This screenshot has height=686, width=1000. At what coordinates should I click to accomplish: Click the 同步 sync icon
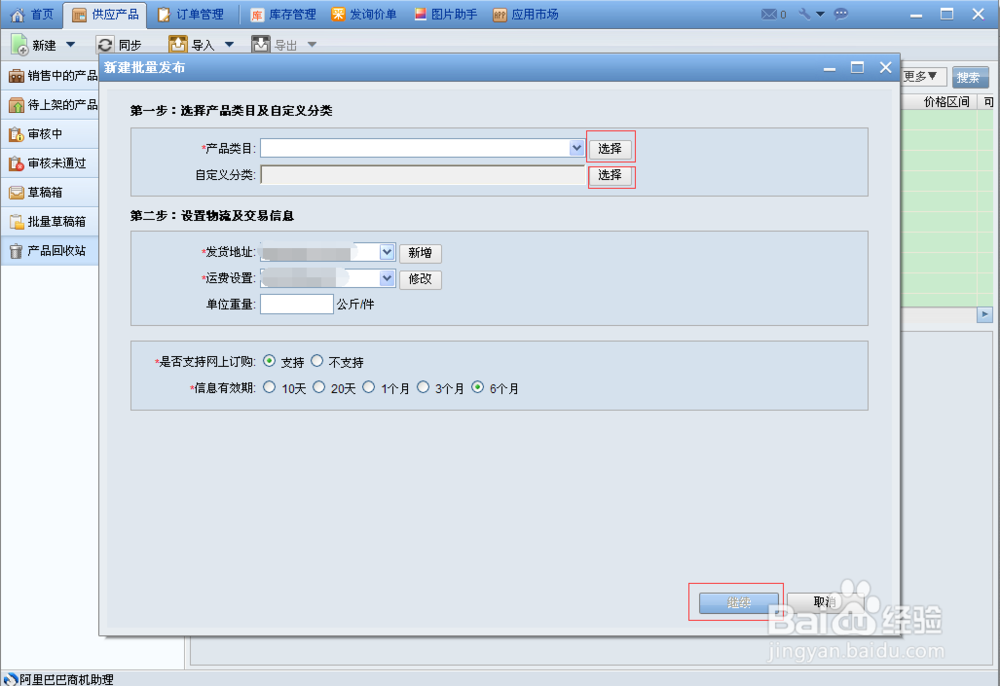[105, 45]
